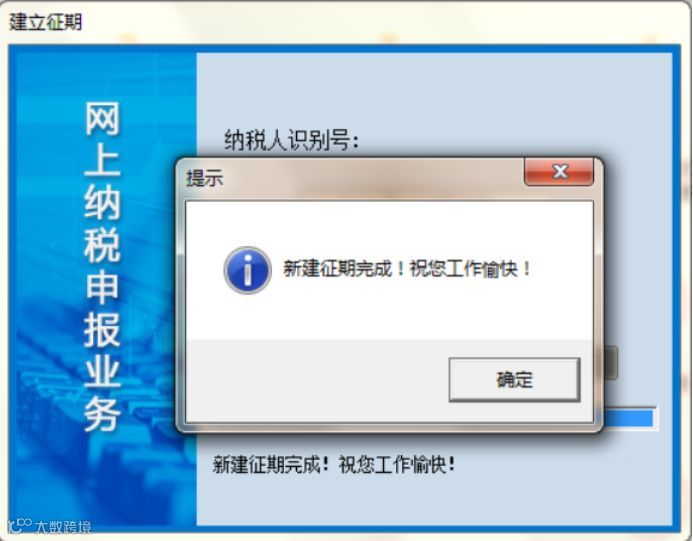Image resolution: width=693 pixels, height=541 pixels.
Task: Click the blue information icon in the dialog
Action: click(248, 270)
